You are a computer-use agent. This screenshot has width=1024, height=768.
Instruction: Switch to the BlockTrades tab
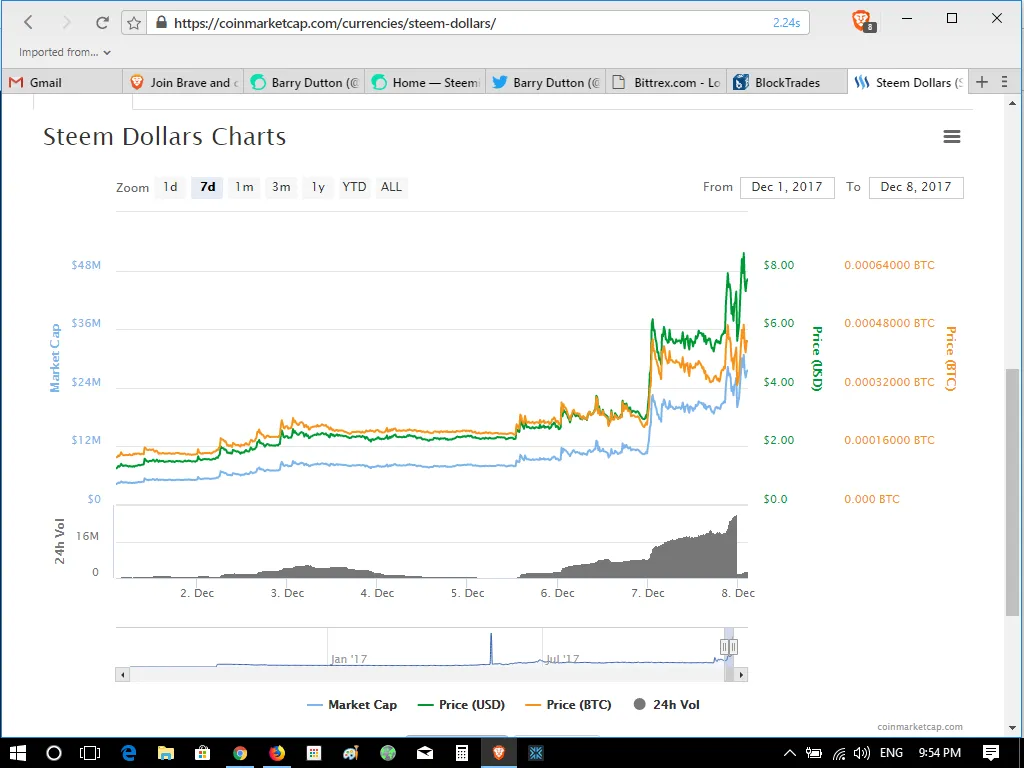tap(788, 82)
